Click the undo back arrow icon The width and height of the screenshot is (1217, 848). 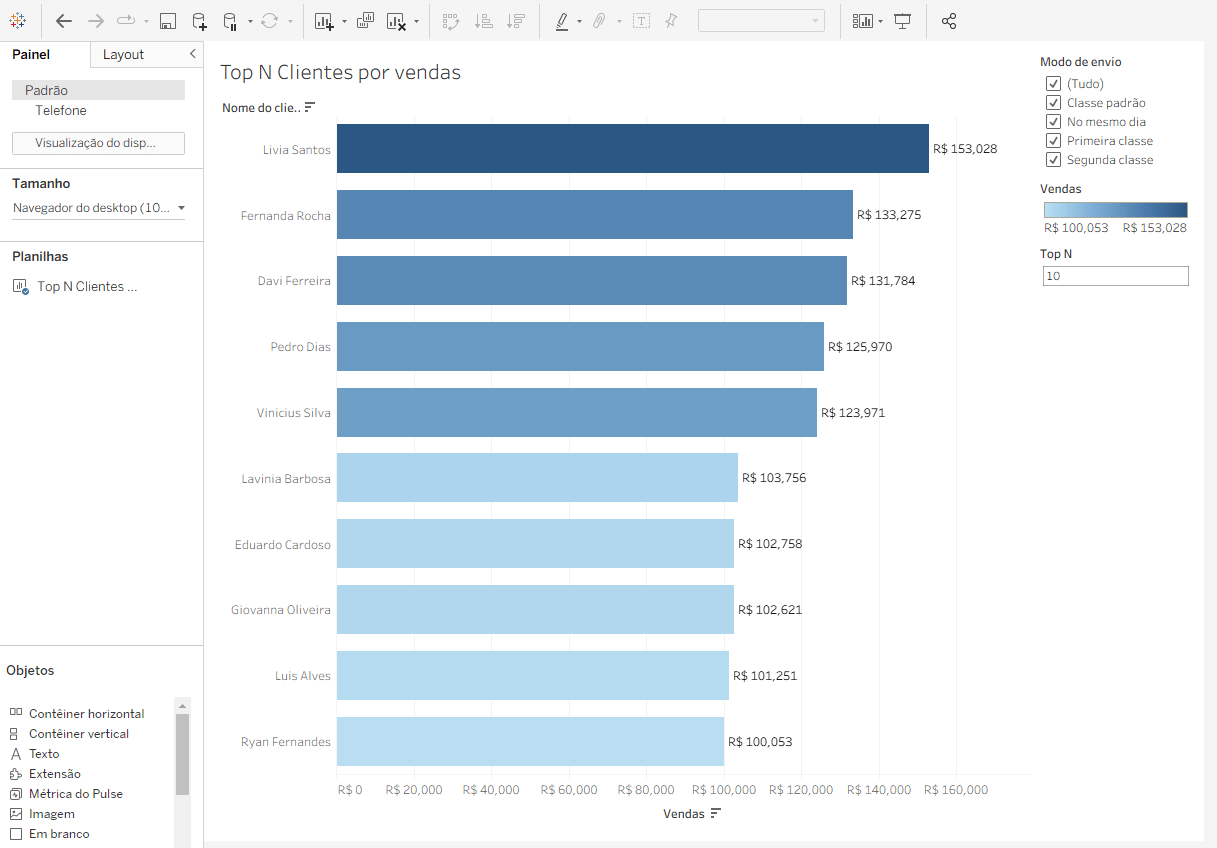(x=64, y=20)
